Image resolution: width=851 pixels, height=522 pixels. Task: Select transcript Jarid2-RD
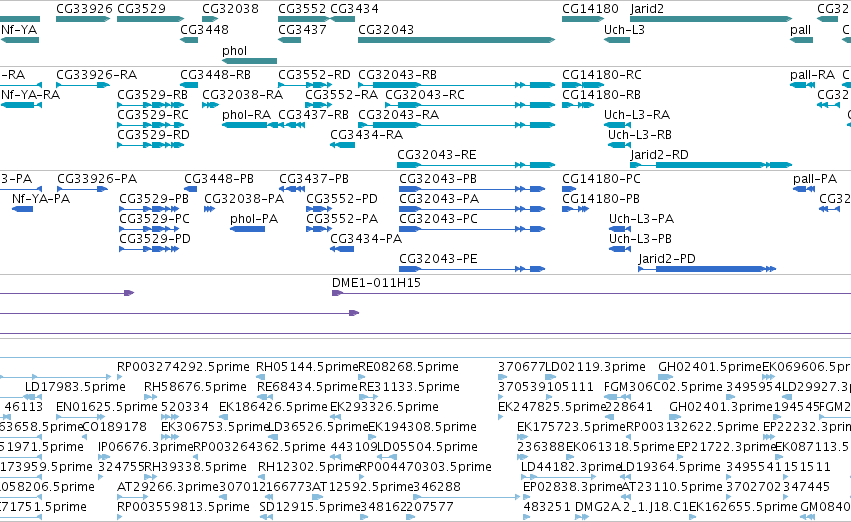659,155
